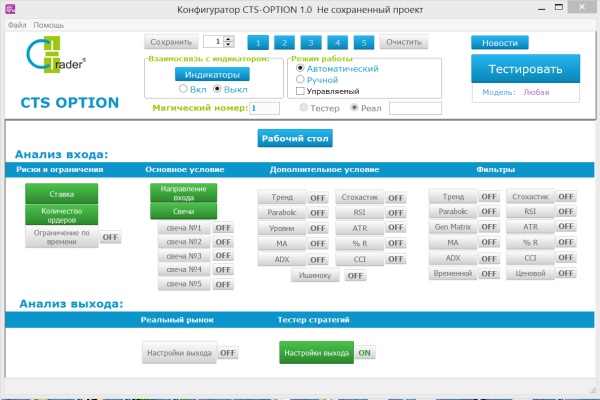Open the Индикаторы settings
Screen dimensions: 600x400
tap(212, 75)
